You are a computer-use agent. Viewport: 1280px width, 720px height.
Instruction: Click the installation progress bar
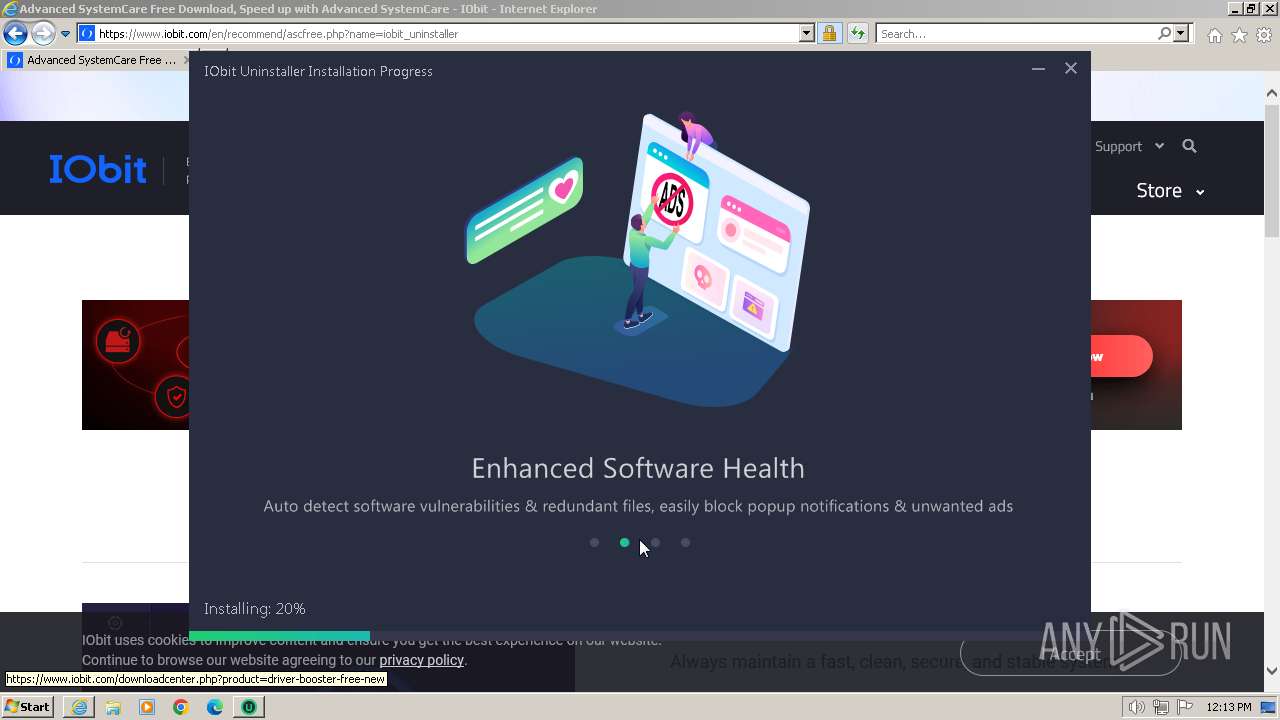pos(640,636)
